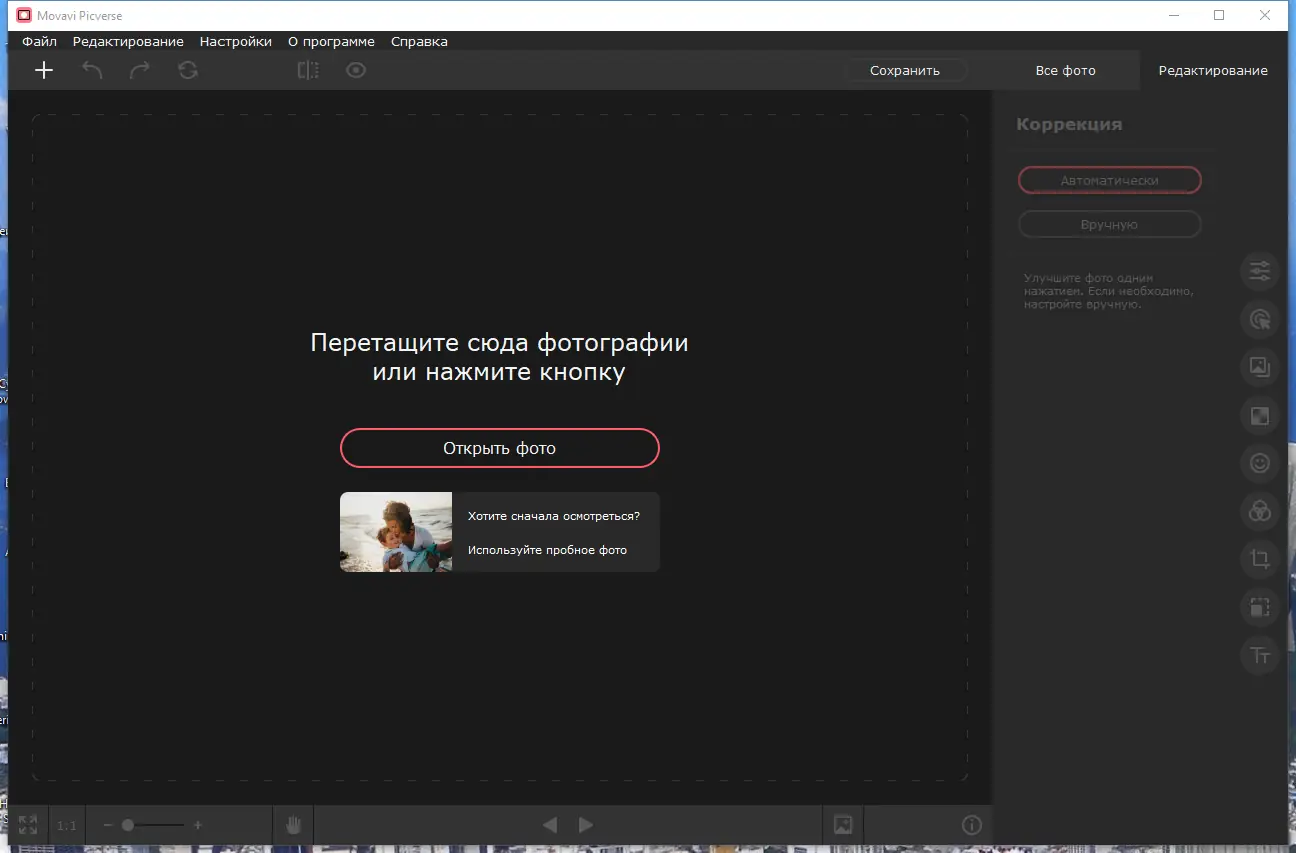Click the sample beach photo thumbnail
Screen dimensions: 1296x853
(x=395, y=531)
